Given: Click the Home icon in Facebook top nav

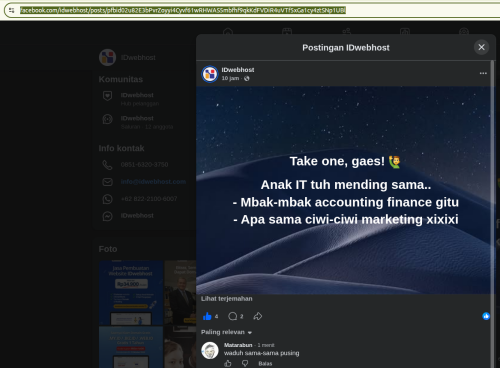Looking at the screenshot, I should (x=228, y=32).
